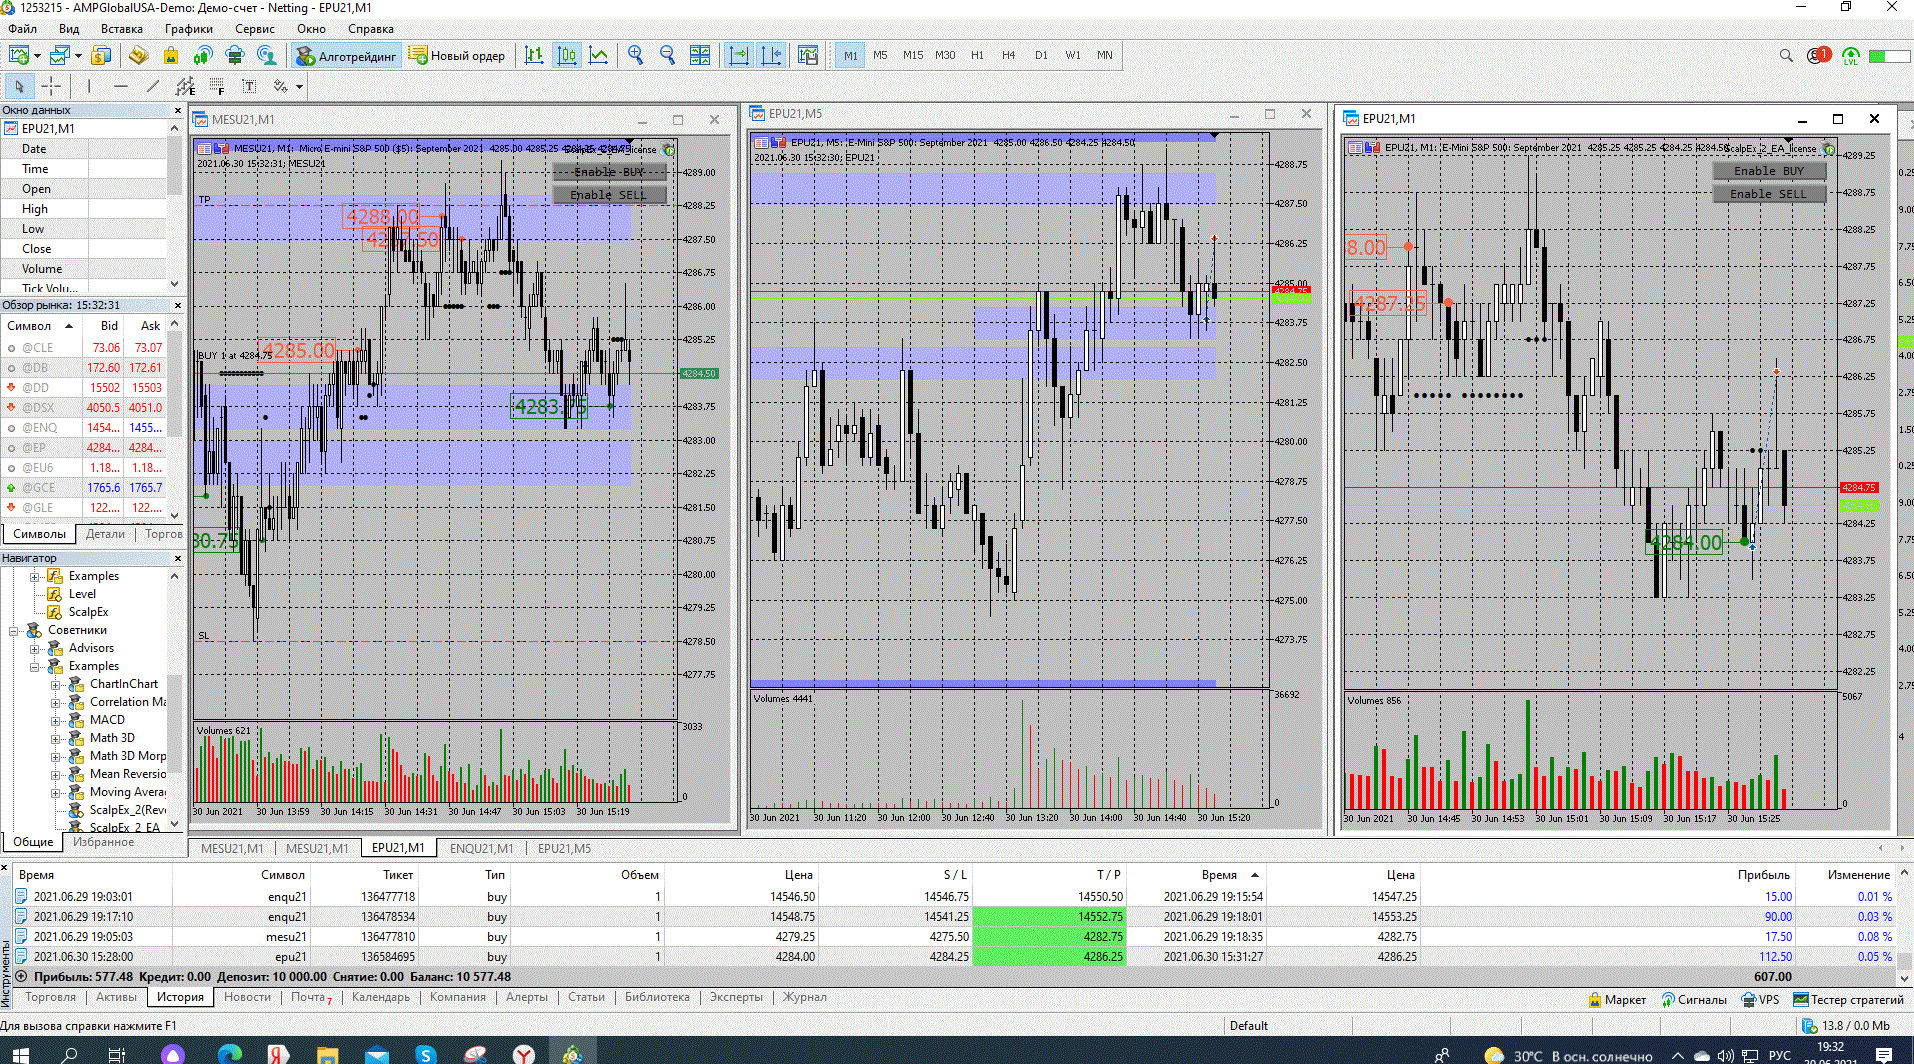Toggle the Алготрейдинг button

347,56
